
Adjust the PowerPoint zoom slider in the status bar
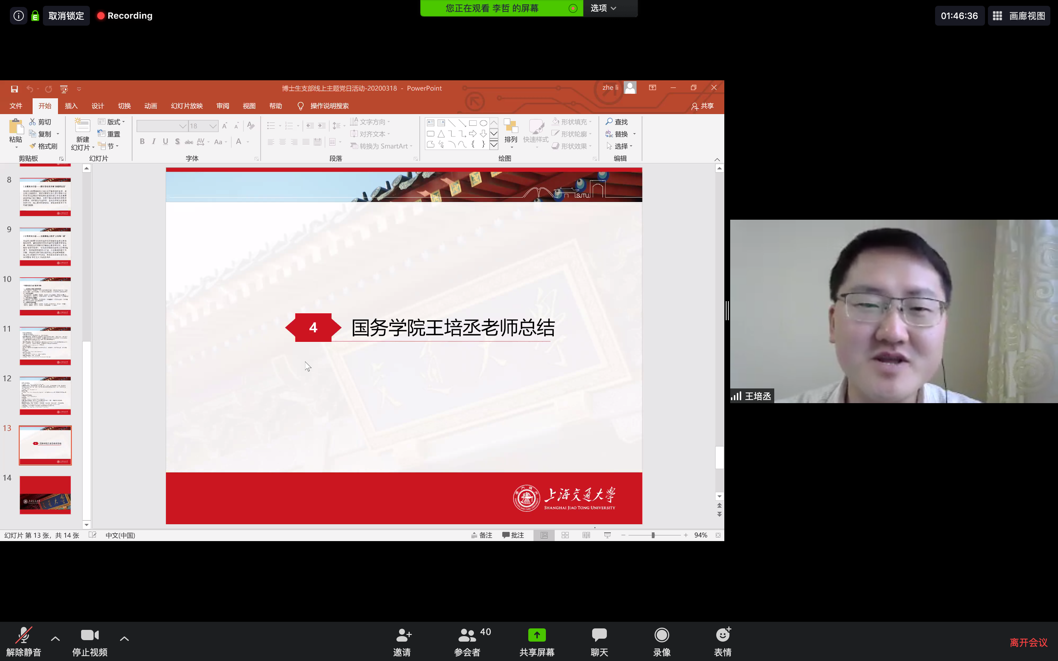point(653,536)
